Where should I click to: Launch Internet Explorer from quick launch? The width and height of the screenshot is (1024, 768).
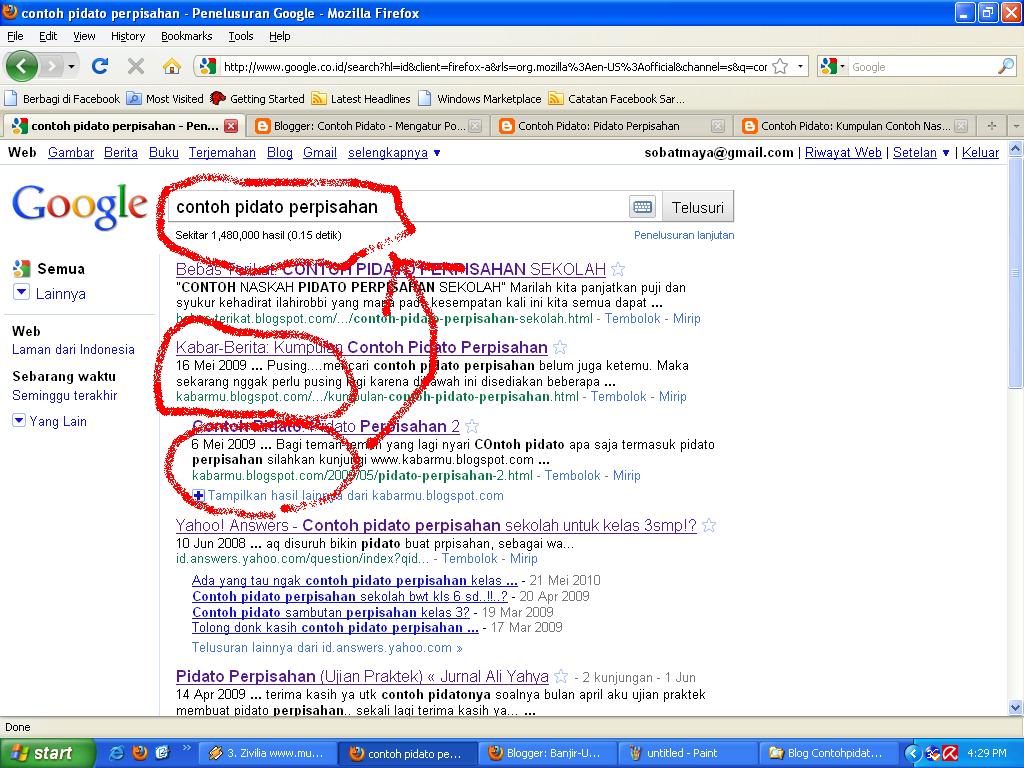(117, 753)
